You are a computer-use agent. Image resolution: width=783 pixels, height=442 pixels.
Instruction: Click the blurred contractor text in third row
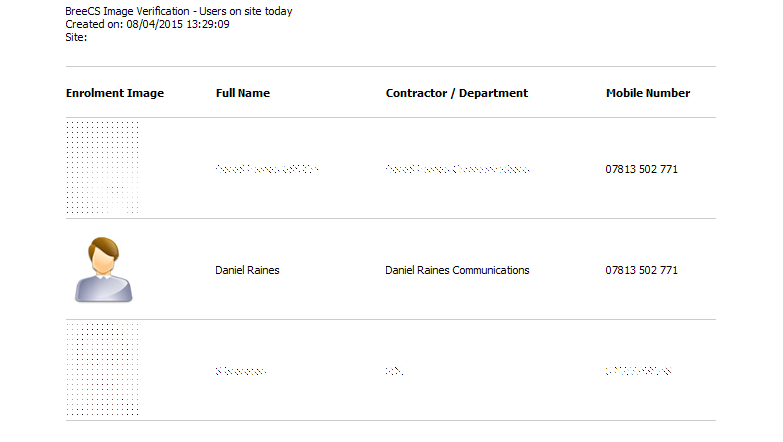(394, 371)
